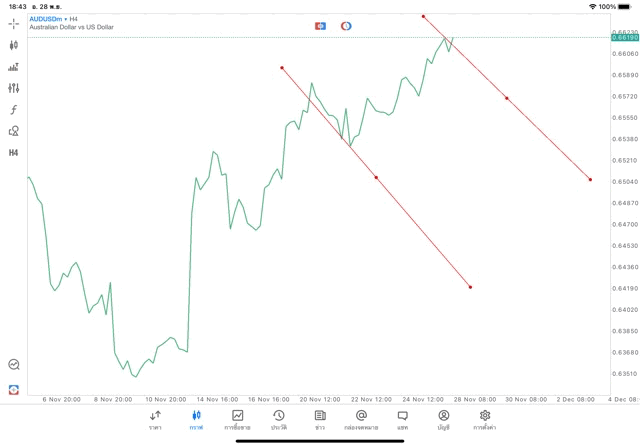This screenshot has height=447, width=640.
Task: Open the H4 timeframe selector in sidebar
Action: [x=14, y=152]
